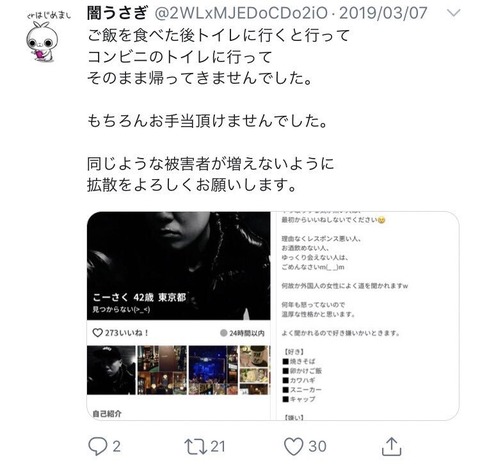Open the 2019/03/07 tweet timestamp

383,13
